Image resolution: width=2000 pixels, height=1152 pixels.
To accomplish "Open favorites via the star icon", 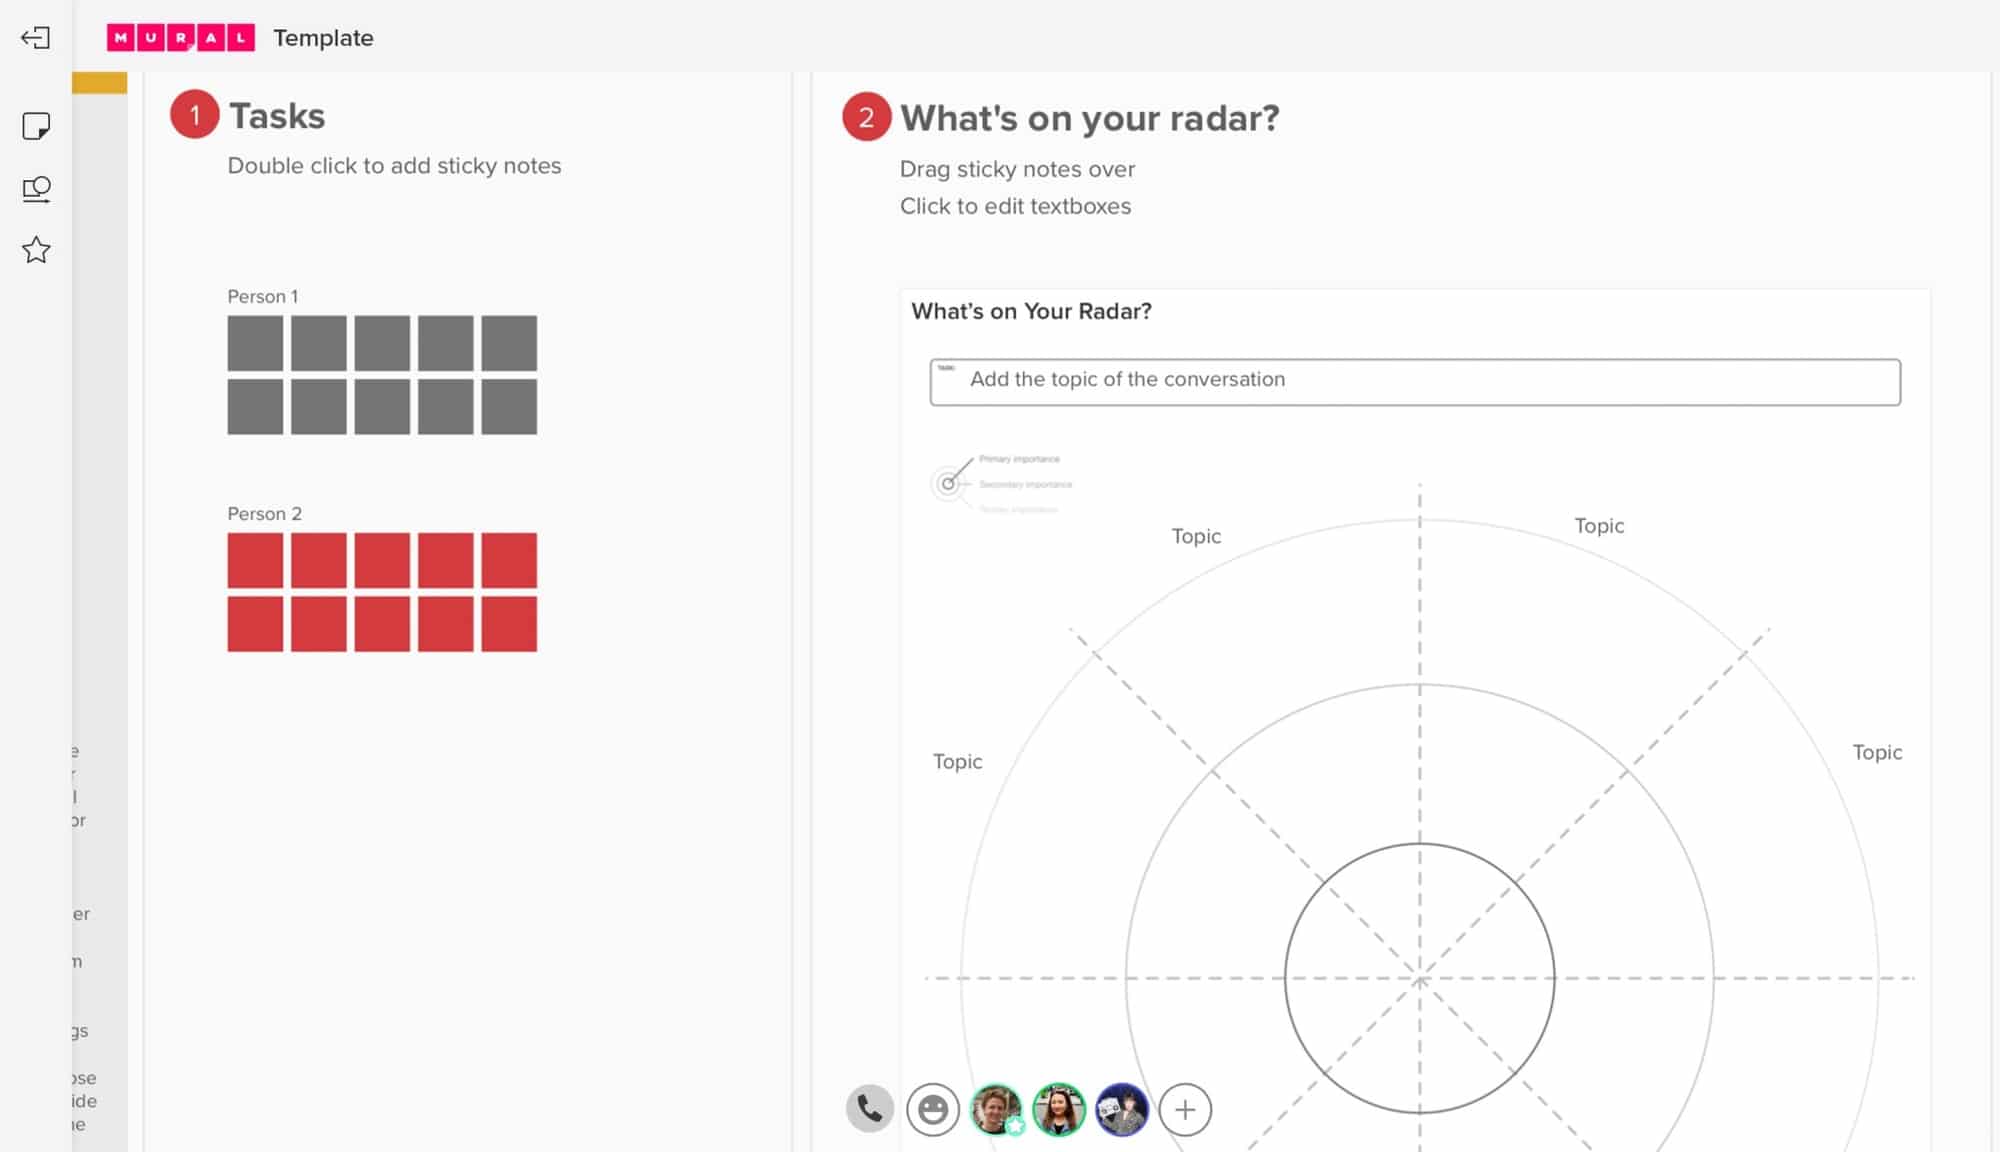I will click(36, 250).
